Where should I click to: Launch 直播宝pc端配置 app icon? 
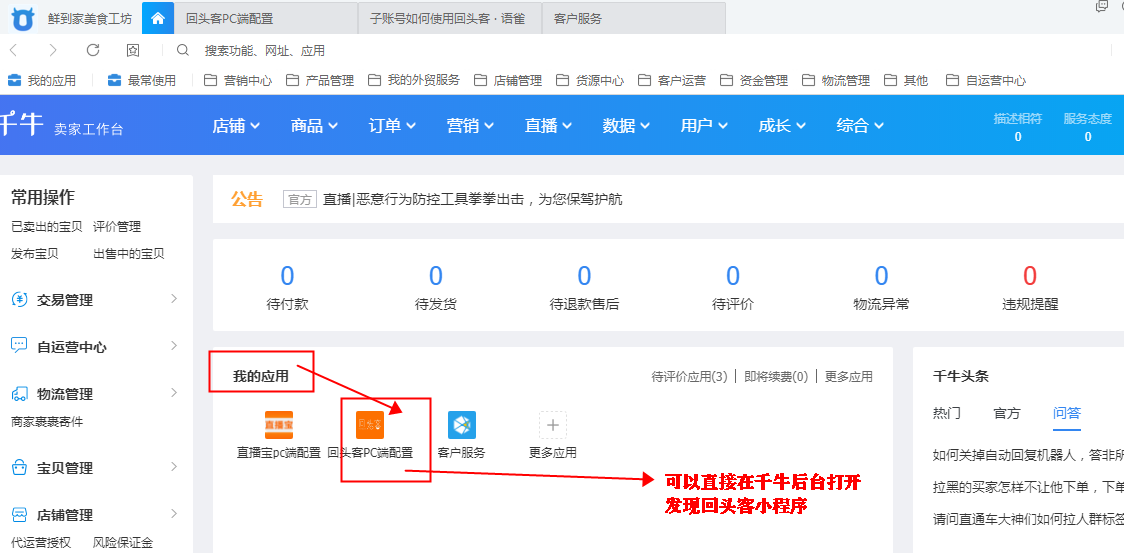click(279, 425)
